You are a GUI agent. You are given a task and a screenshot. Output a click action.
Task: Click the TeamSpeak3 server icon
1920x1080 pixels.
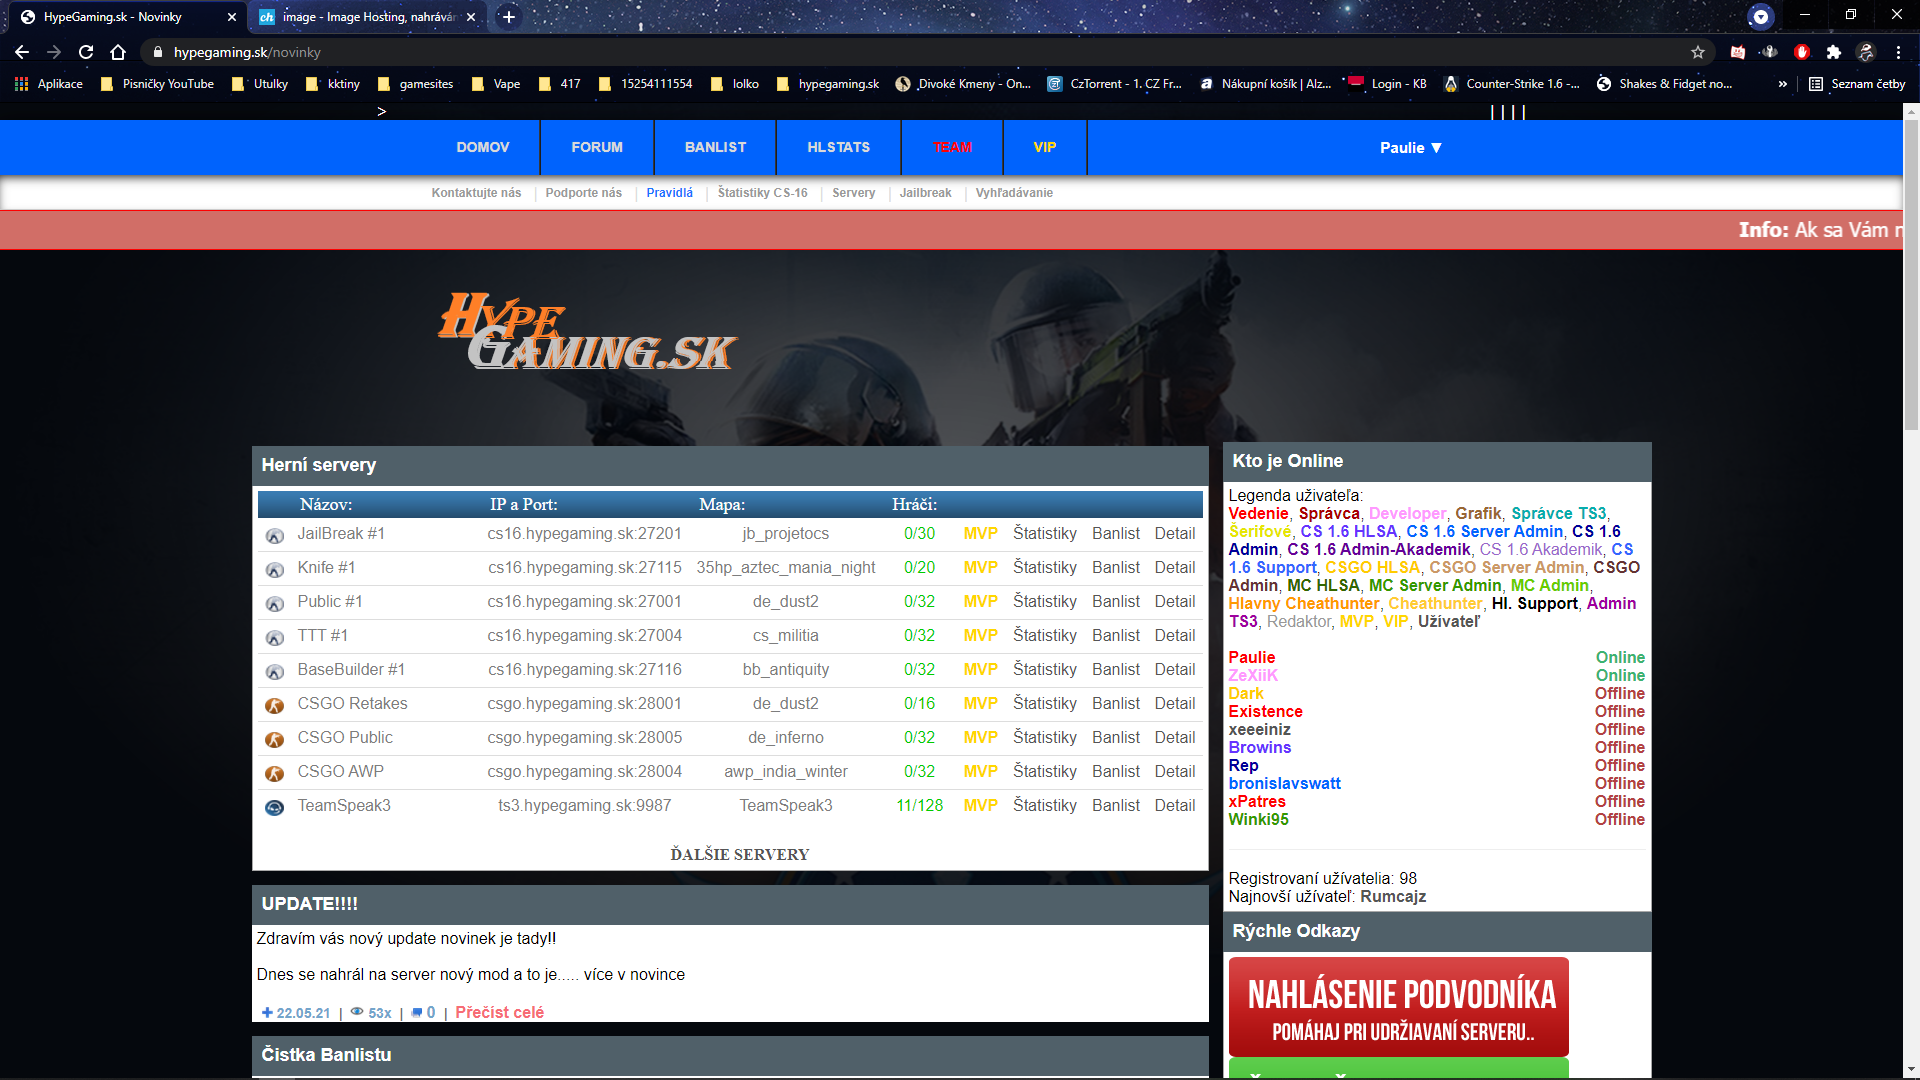coord(274,807)
